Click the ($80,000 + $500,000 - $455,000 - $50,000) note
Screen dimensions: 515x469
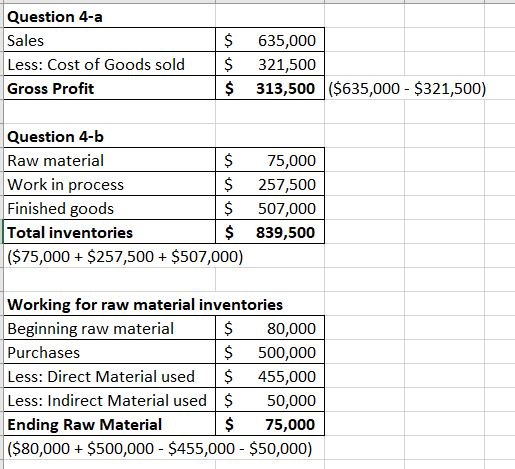click(x=160, y=448)
